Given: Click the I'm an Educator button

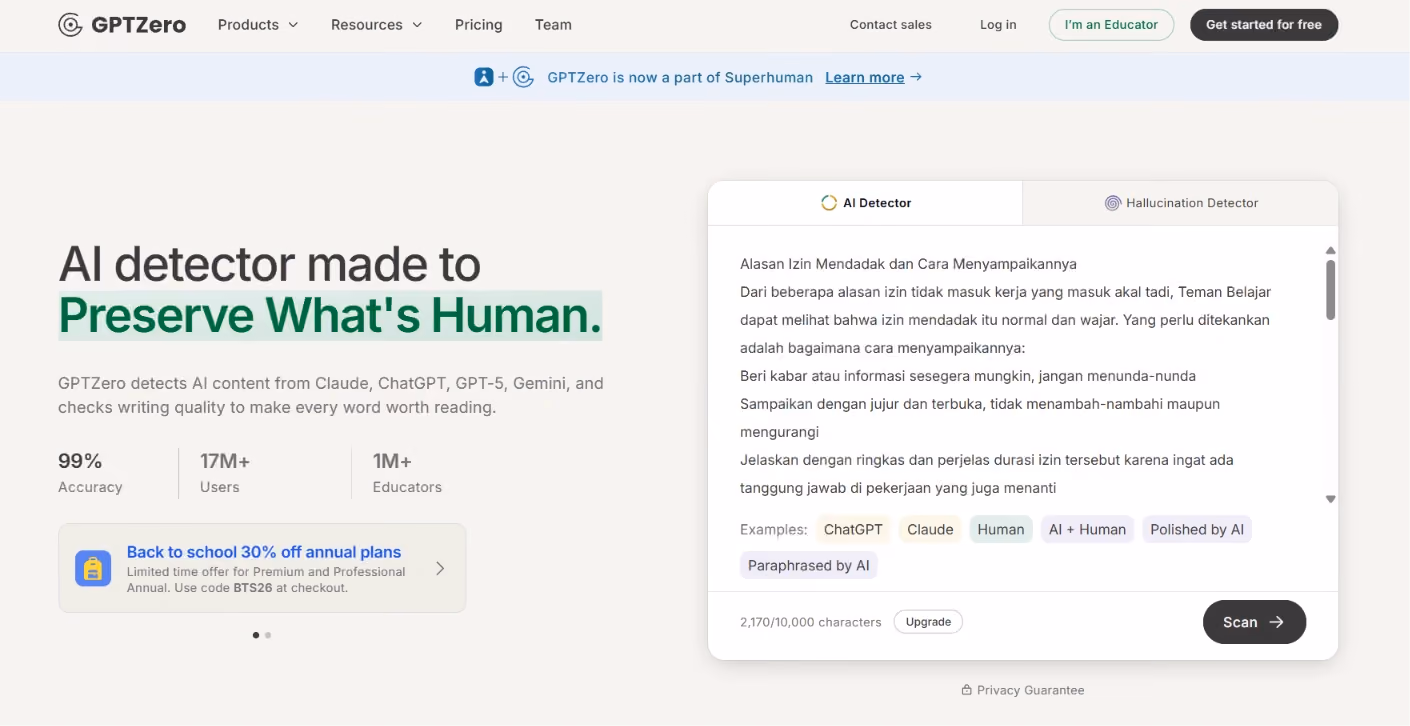Looking at the screenshot, I should coord(1111,25).
